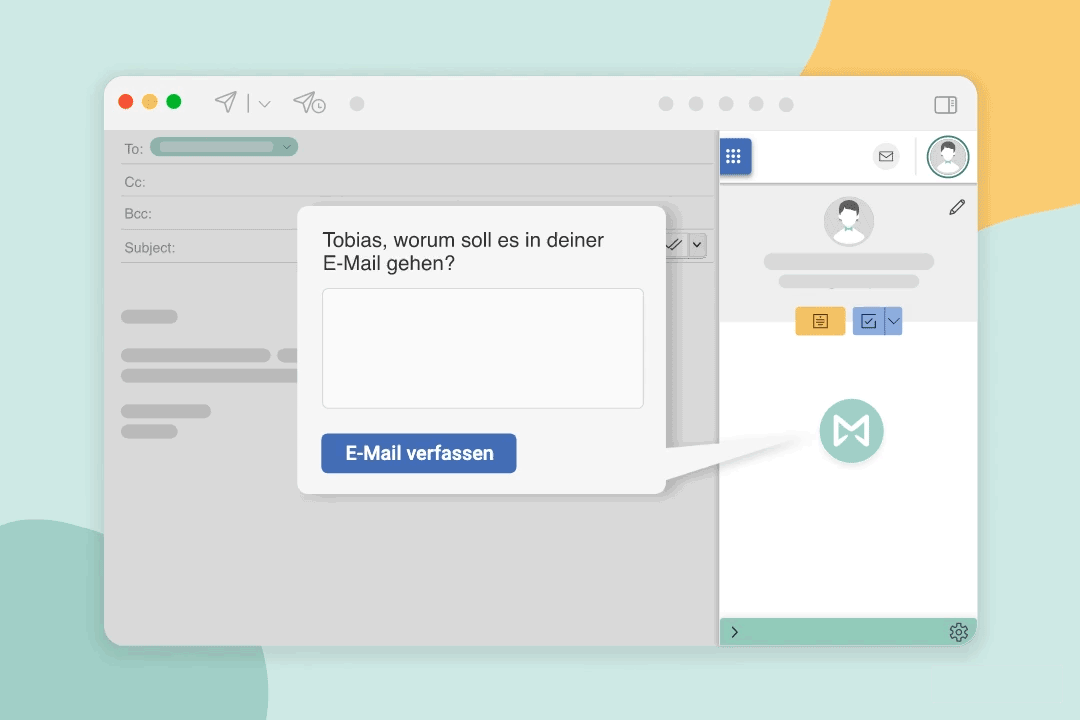The width and height of the screenshot is (1080, 720).
Task: Click into the Bcc field
Action: [211, 214]
